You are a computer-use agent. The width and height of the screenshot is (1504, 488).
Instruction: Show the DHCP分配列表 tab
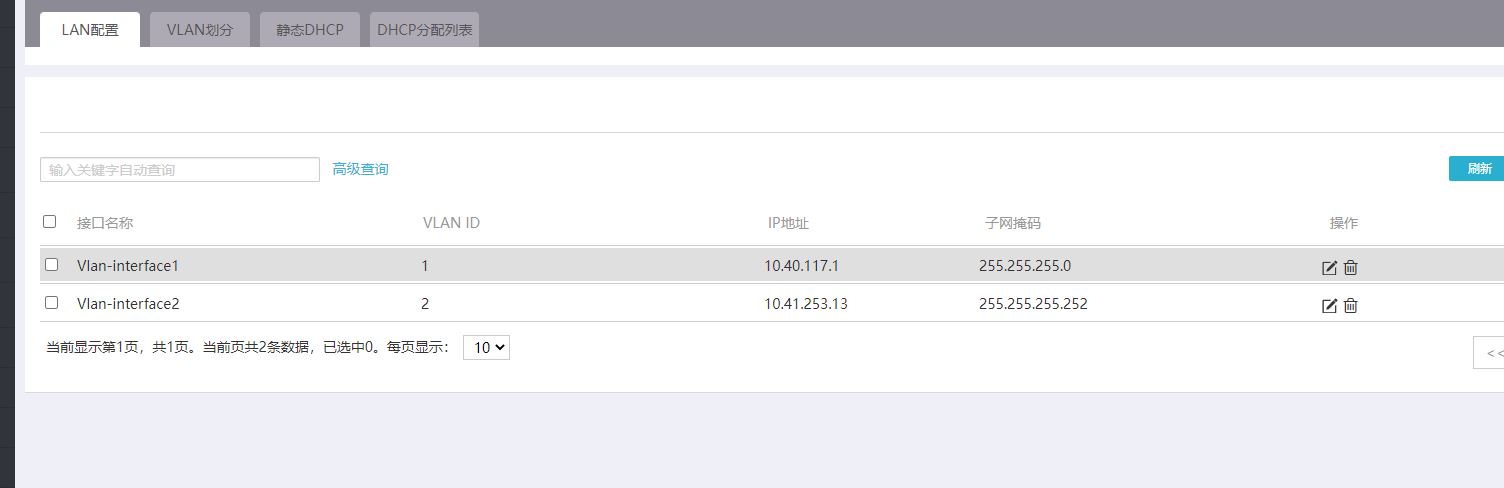(425, 30)
